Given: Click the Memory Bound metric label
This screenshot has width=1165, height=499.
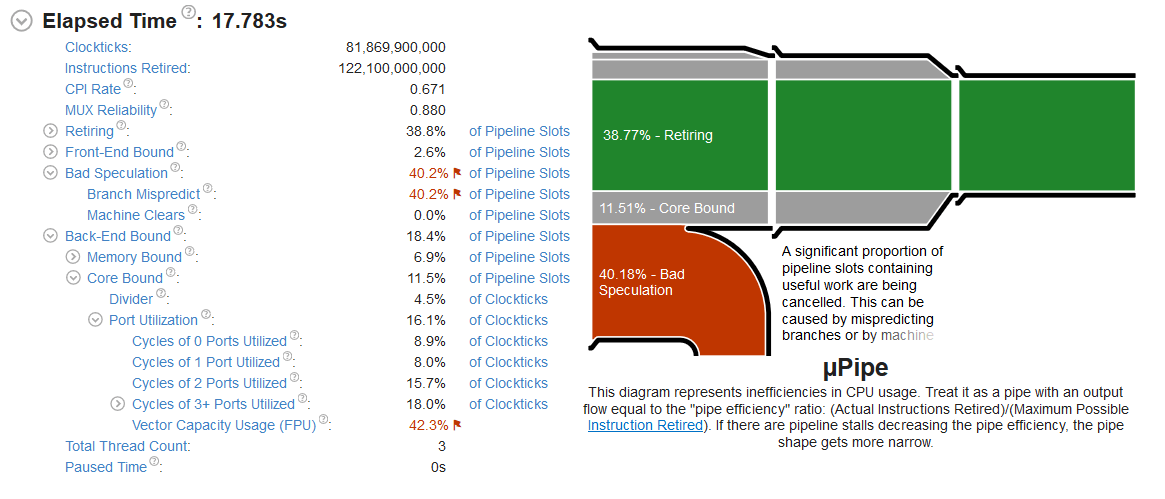Looking at the screenshot, I should 134,257.
